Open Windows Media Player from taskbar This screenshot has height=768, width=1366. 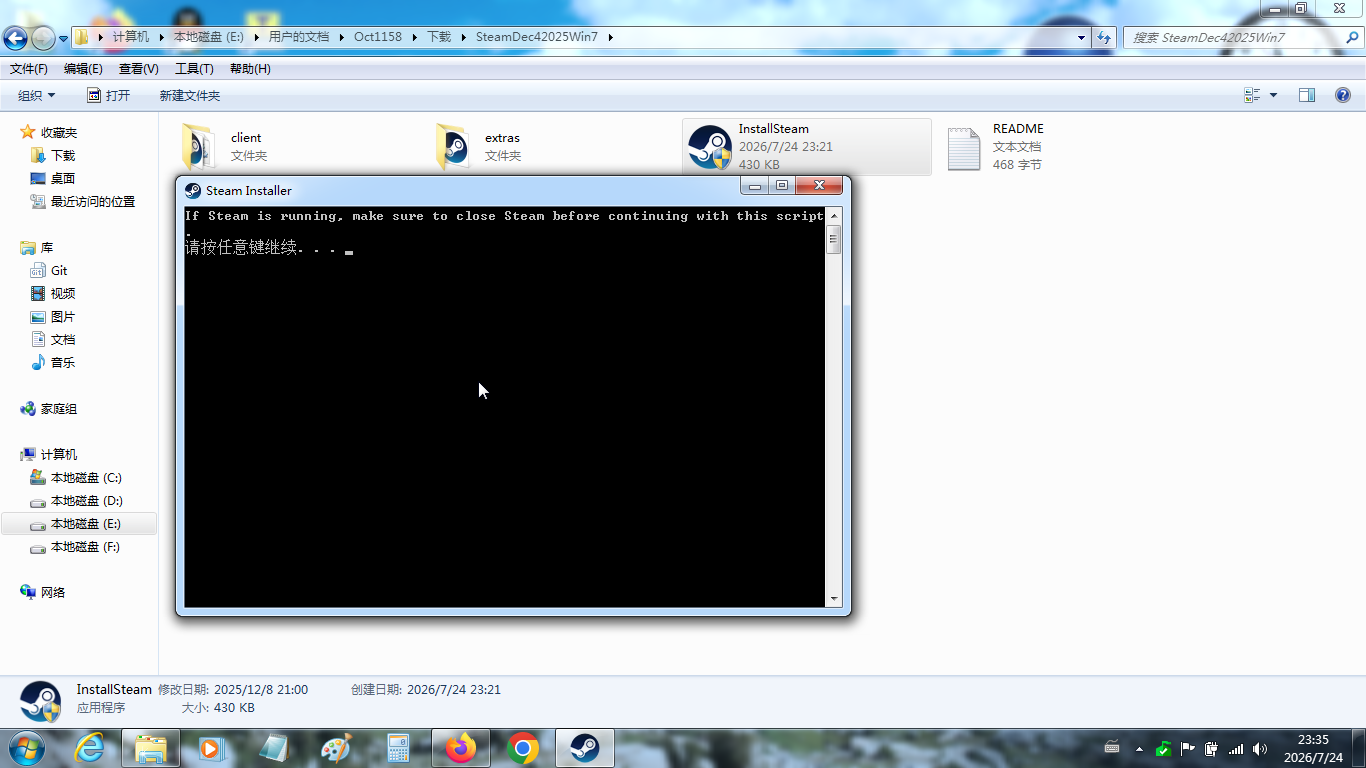212,748
